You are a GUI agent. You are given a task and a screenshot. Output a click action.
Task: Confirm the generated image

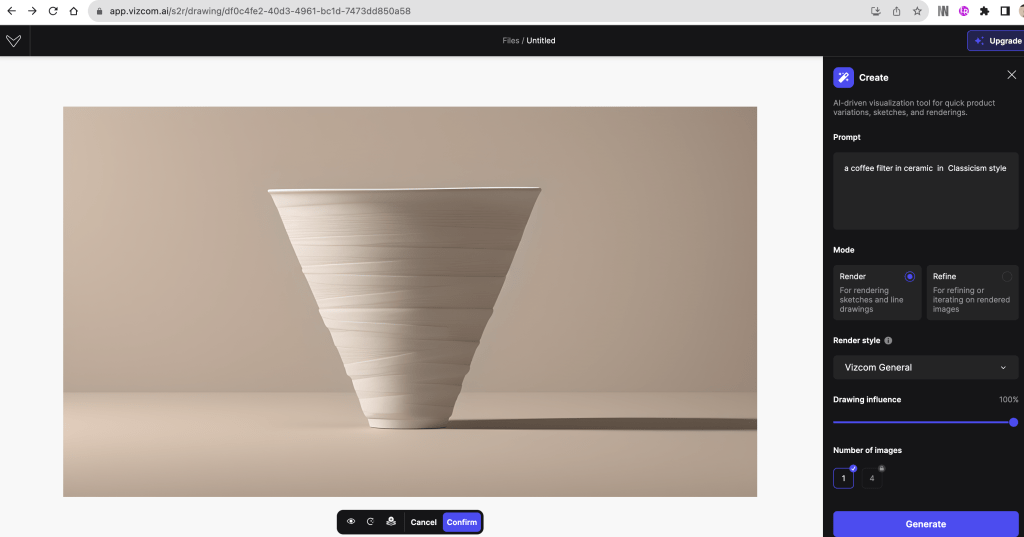(x=462, y=522)
